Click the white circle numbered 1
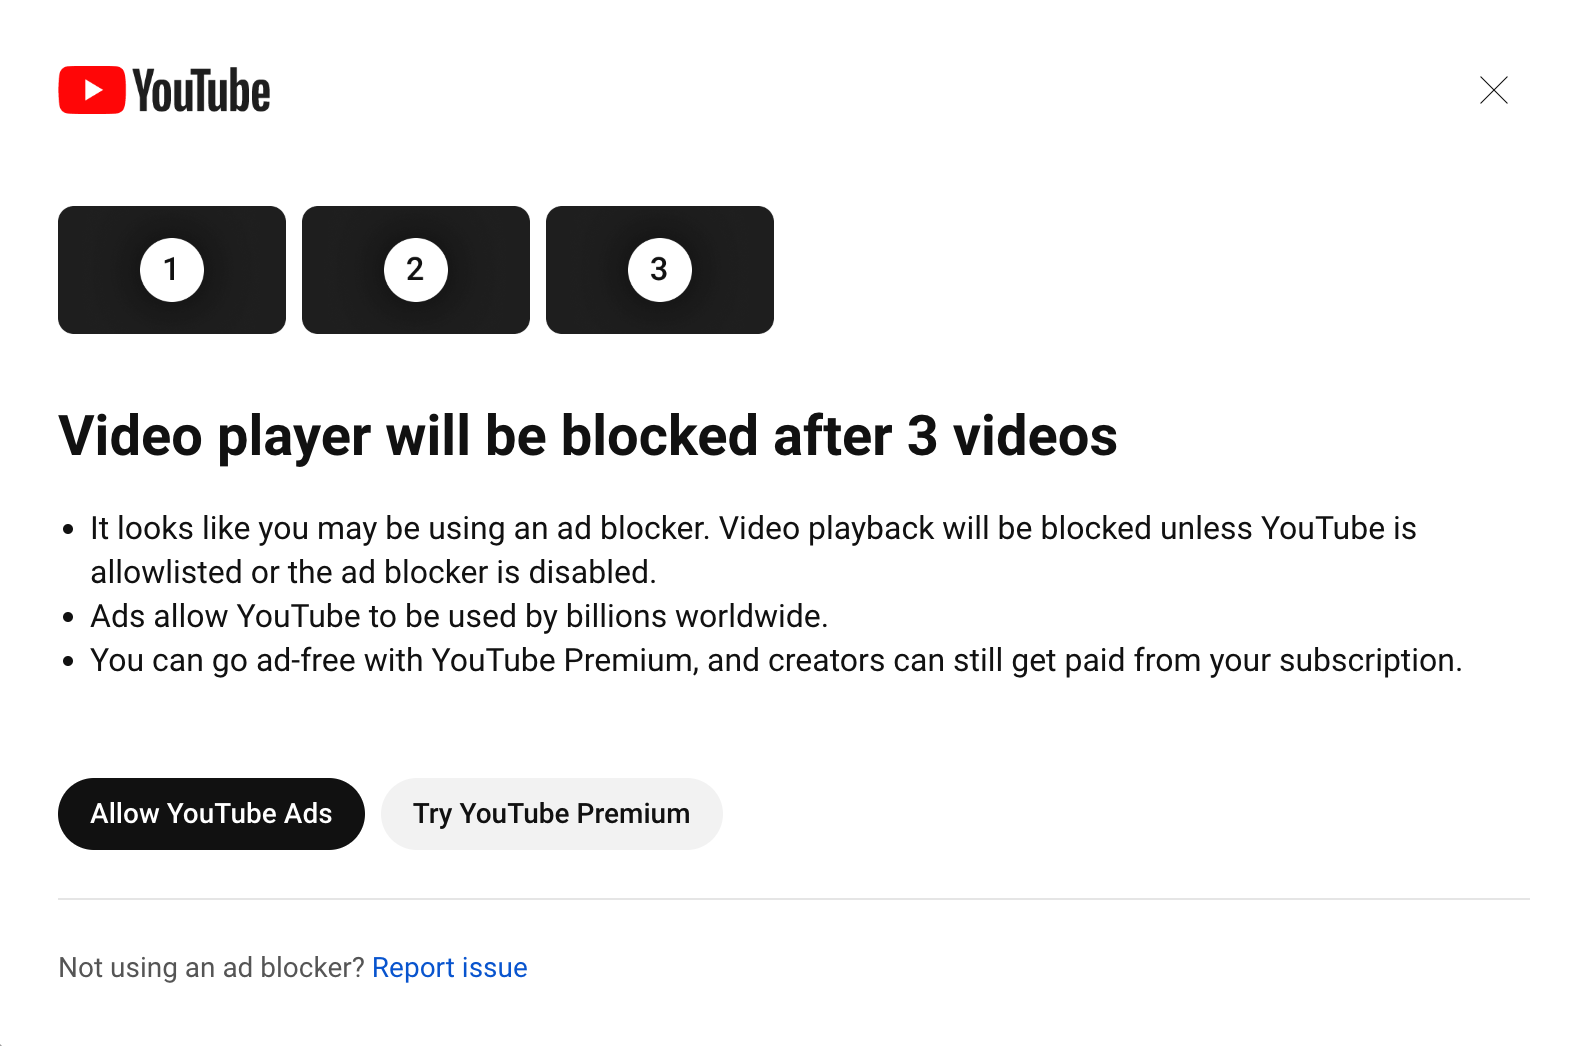The image size is (1586, 1046). click(x=172, y=270)
